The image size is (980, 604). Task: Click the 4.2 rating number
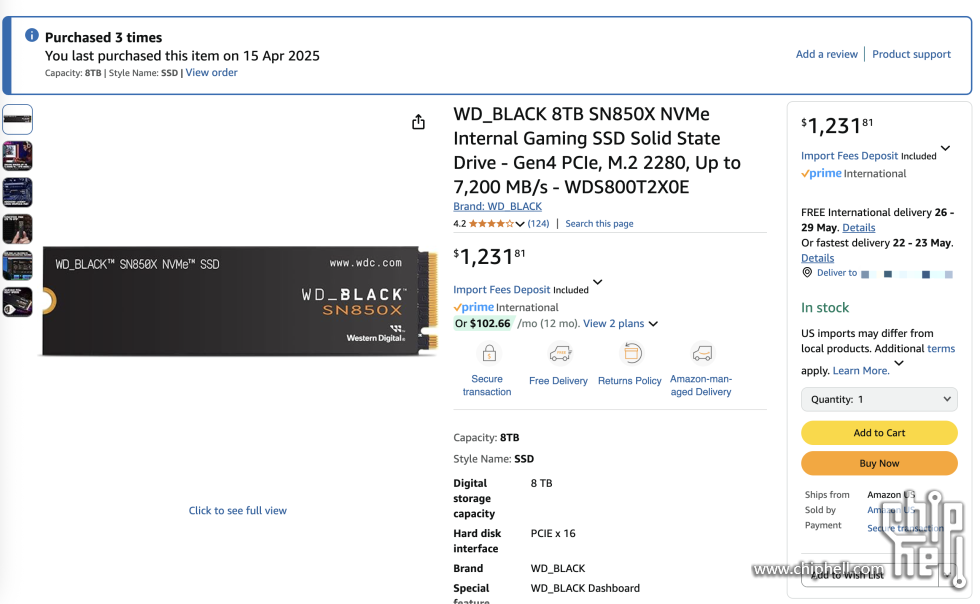point(459,223)
